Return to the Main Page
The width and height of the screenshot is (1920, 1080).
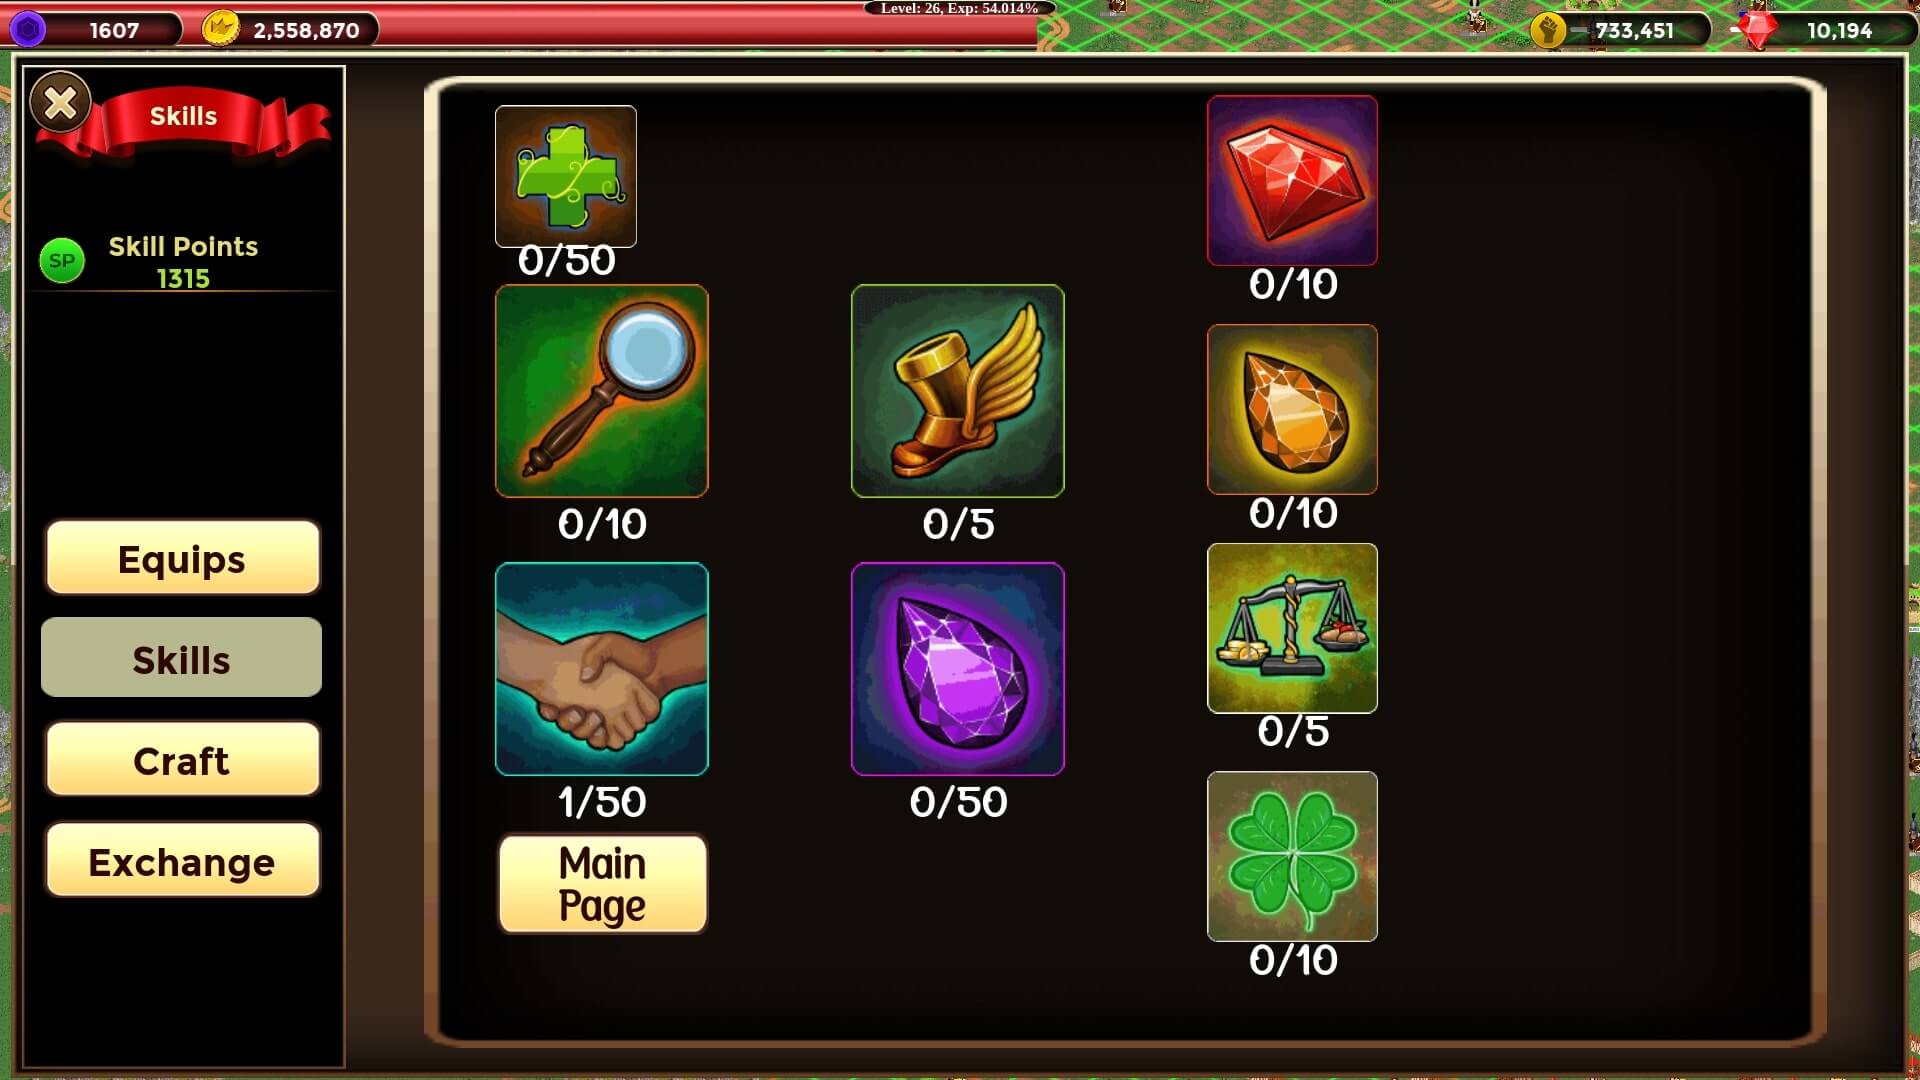603,885
